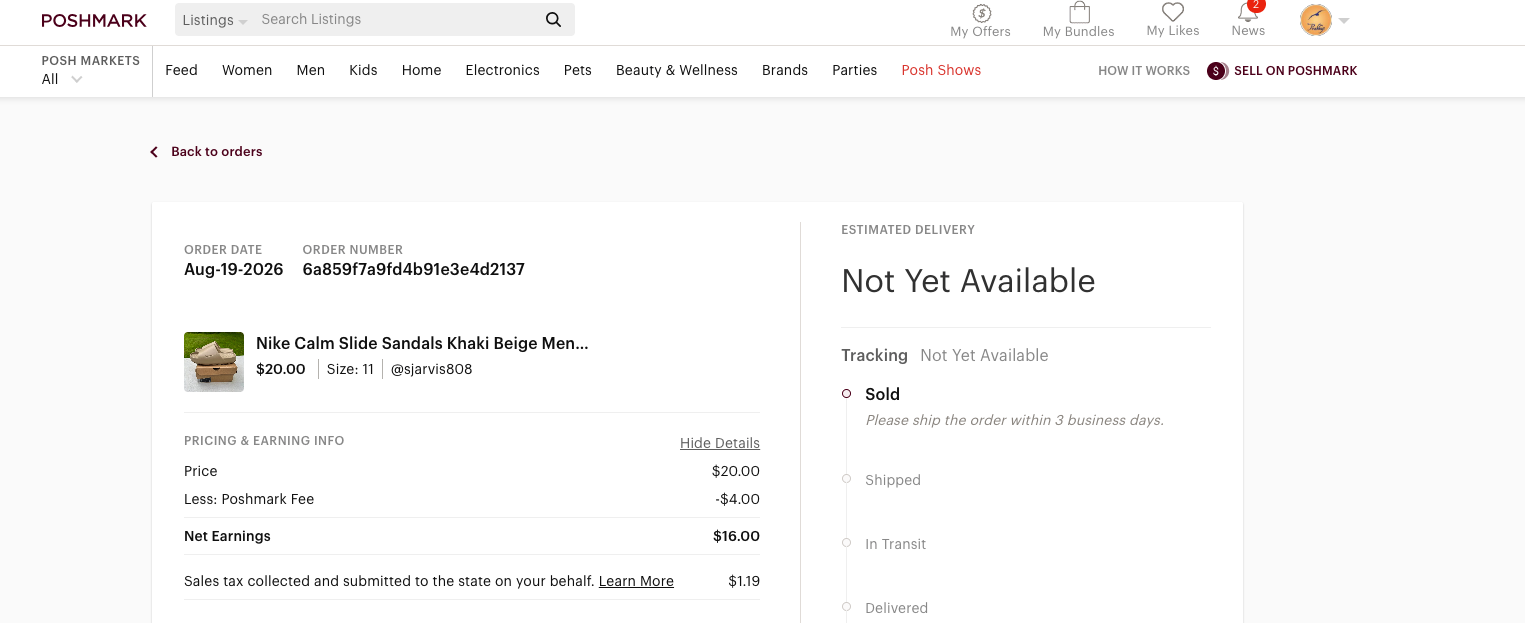This screenshot has width=1525, height=623.
Task: Click Learn More about sales tax
Action: [x=636, y=581]
